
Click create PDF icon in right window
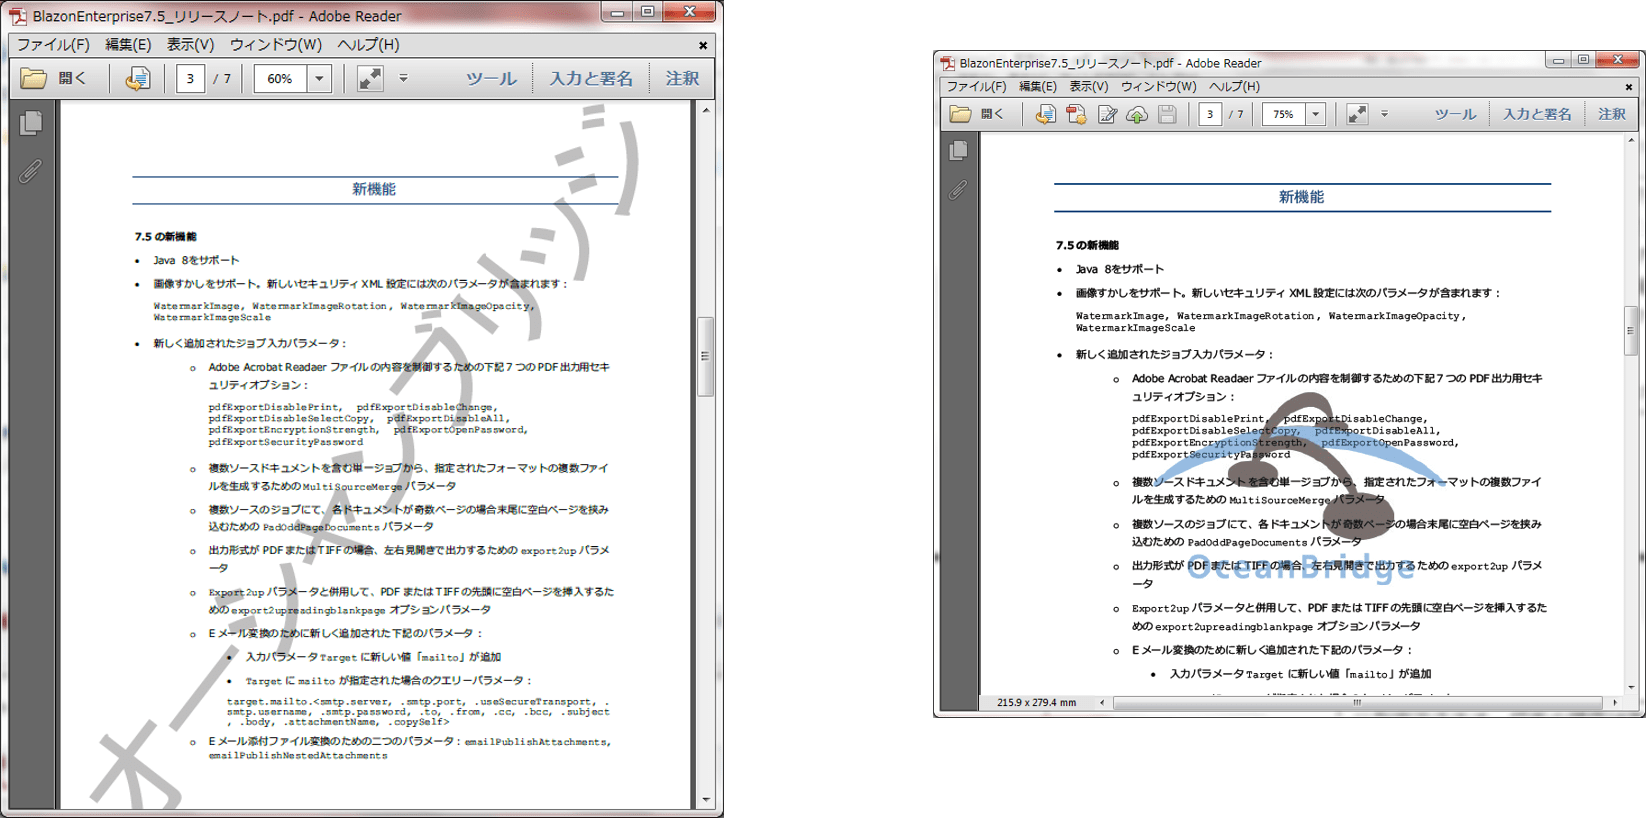(1076, 115)
